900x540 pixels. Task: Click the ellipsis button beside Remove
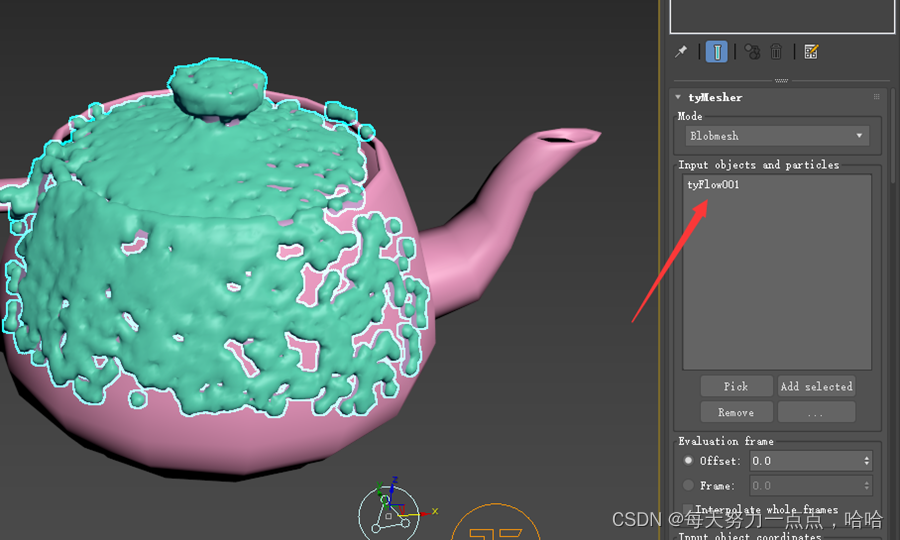(816, 412)
